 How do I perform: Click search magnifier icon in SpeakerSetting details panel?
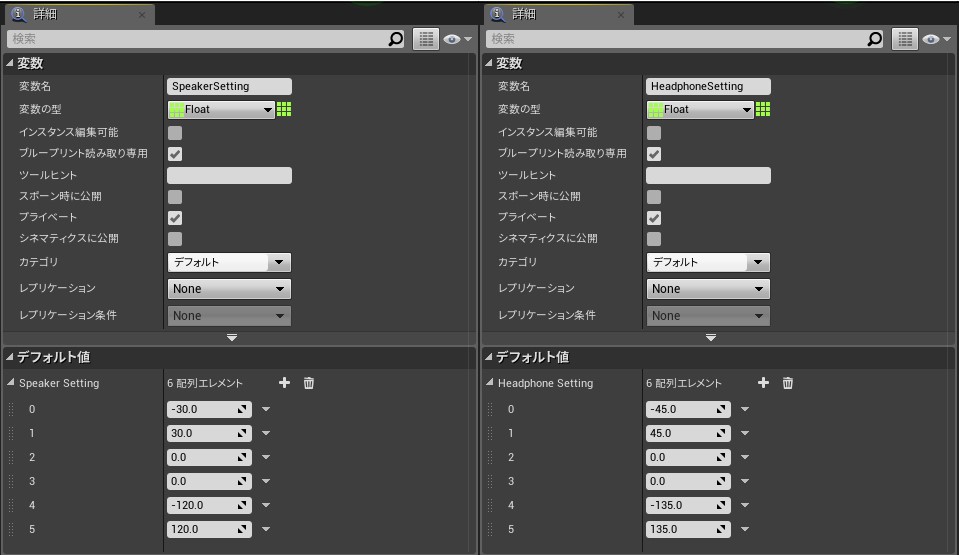click(396, 39)
